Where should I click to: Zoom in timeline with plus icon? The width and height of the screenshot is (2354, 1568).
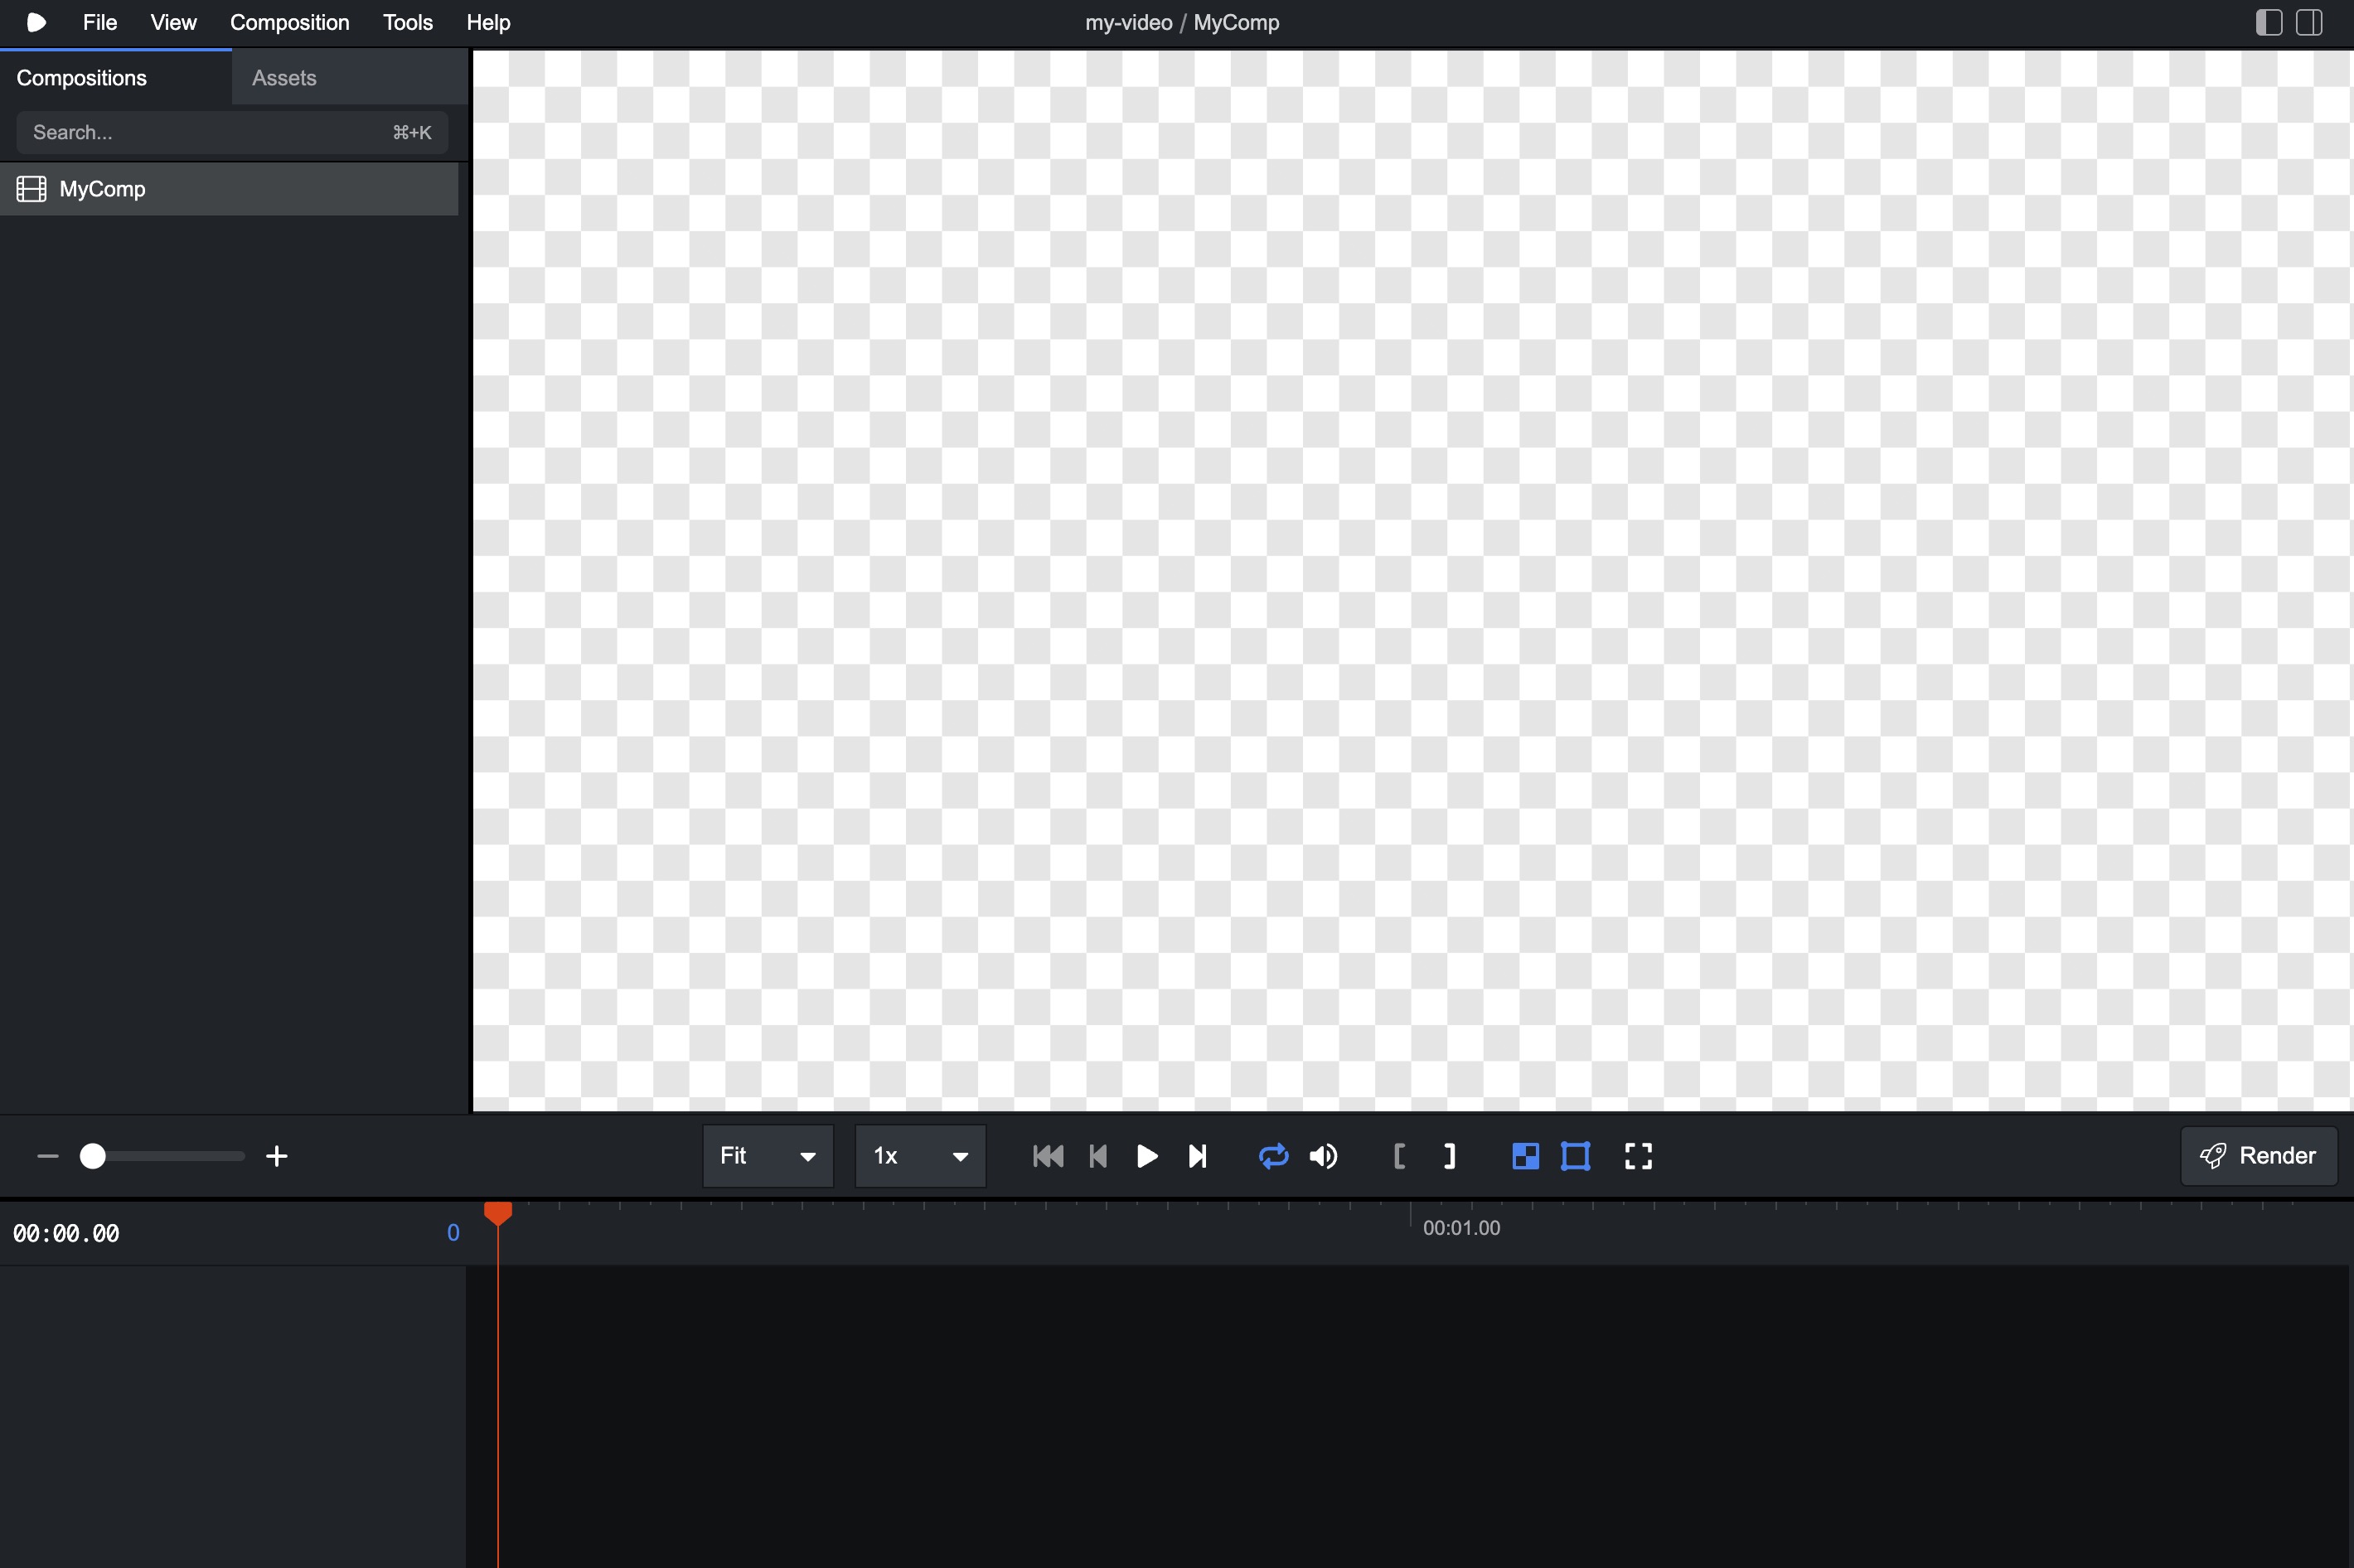[x=277, y=1156]
